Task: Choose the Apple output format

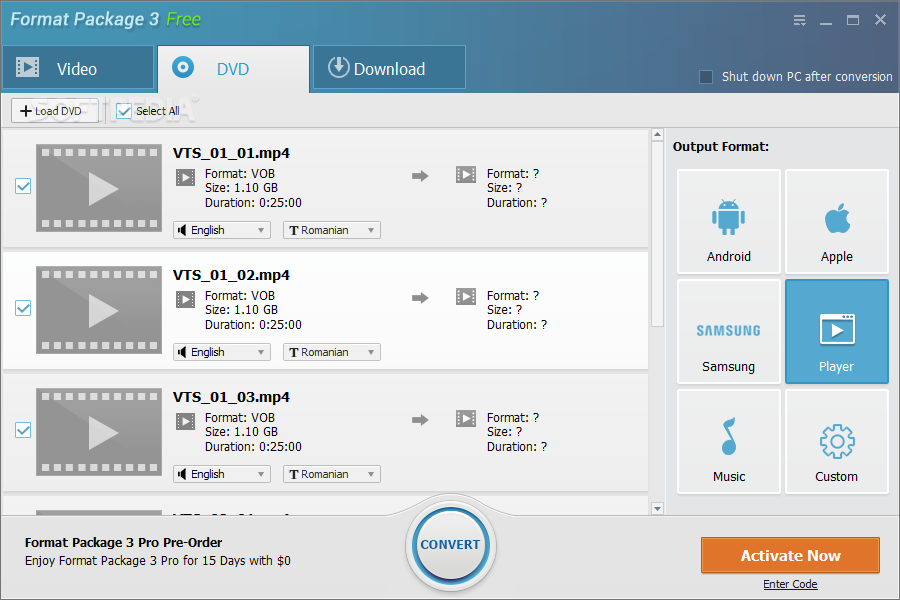Action: tap(836, 221)
